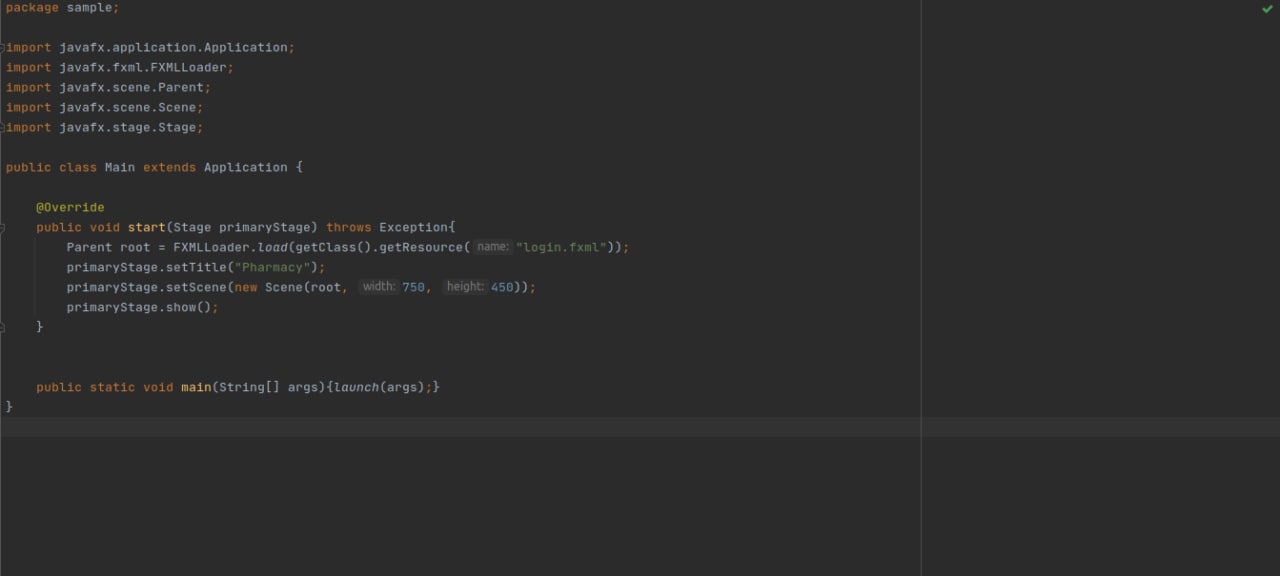Click "extends" keyword in the class declaration

[x=169, y=167]
